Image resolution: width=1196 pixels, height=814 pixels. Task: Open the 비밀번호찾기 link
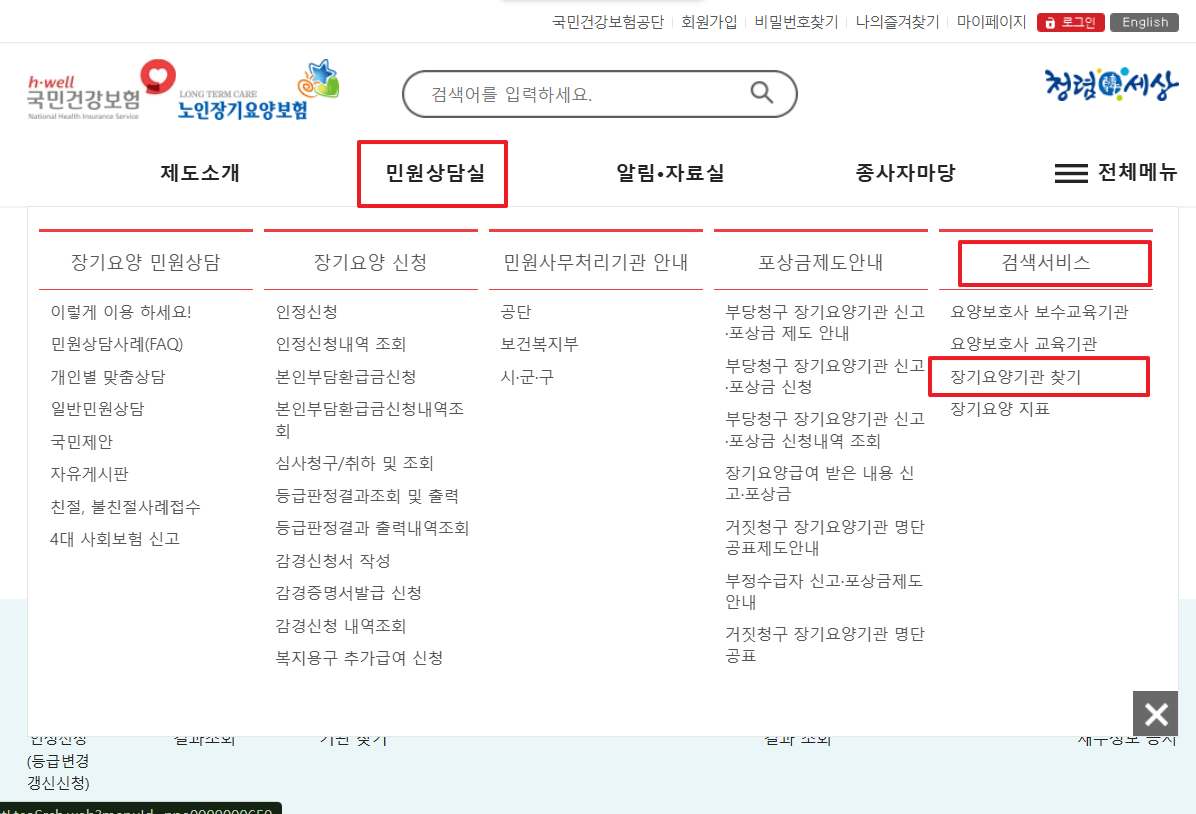pos(798,21)
